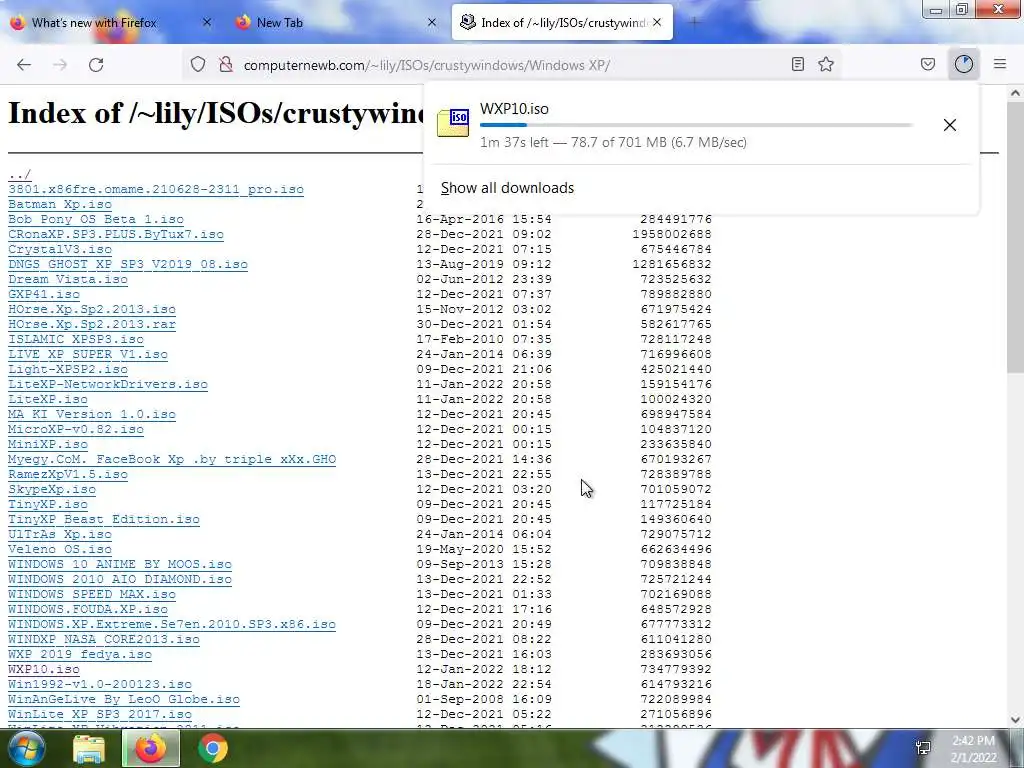Click the forward navigation arrow
Screen dimensions: 1024x768
[60, 65]
